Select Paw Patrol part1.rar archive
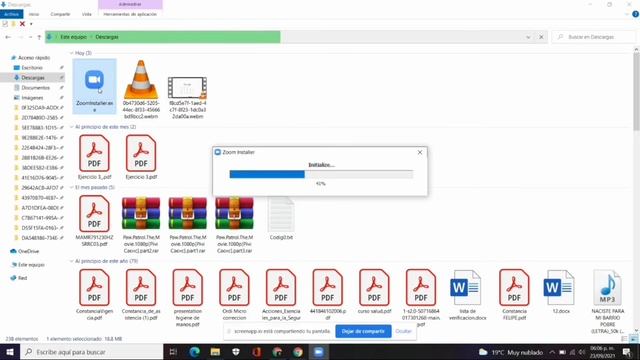This screenshot has height=360, width=640. 187,213
